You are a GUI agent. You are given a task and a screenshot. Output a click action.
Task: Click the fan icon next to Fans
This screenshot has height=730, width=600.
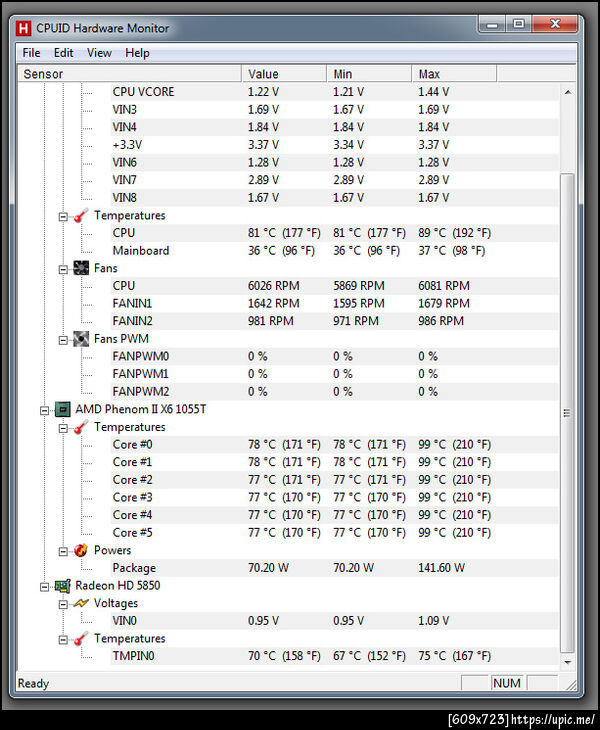[x=81, y=268]
